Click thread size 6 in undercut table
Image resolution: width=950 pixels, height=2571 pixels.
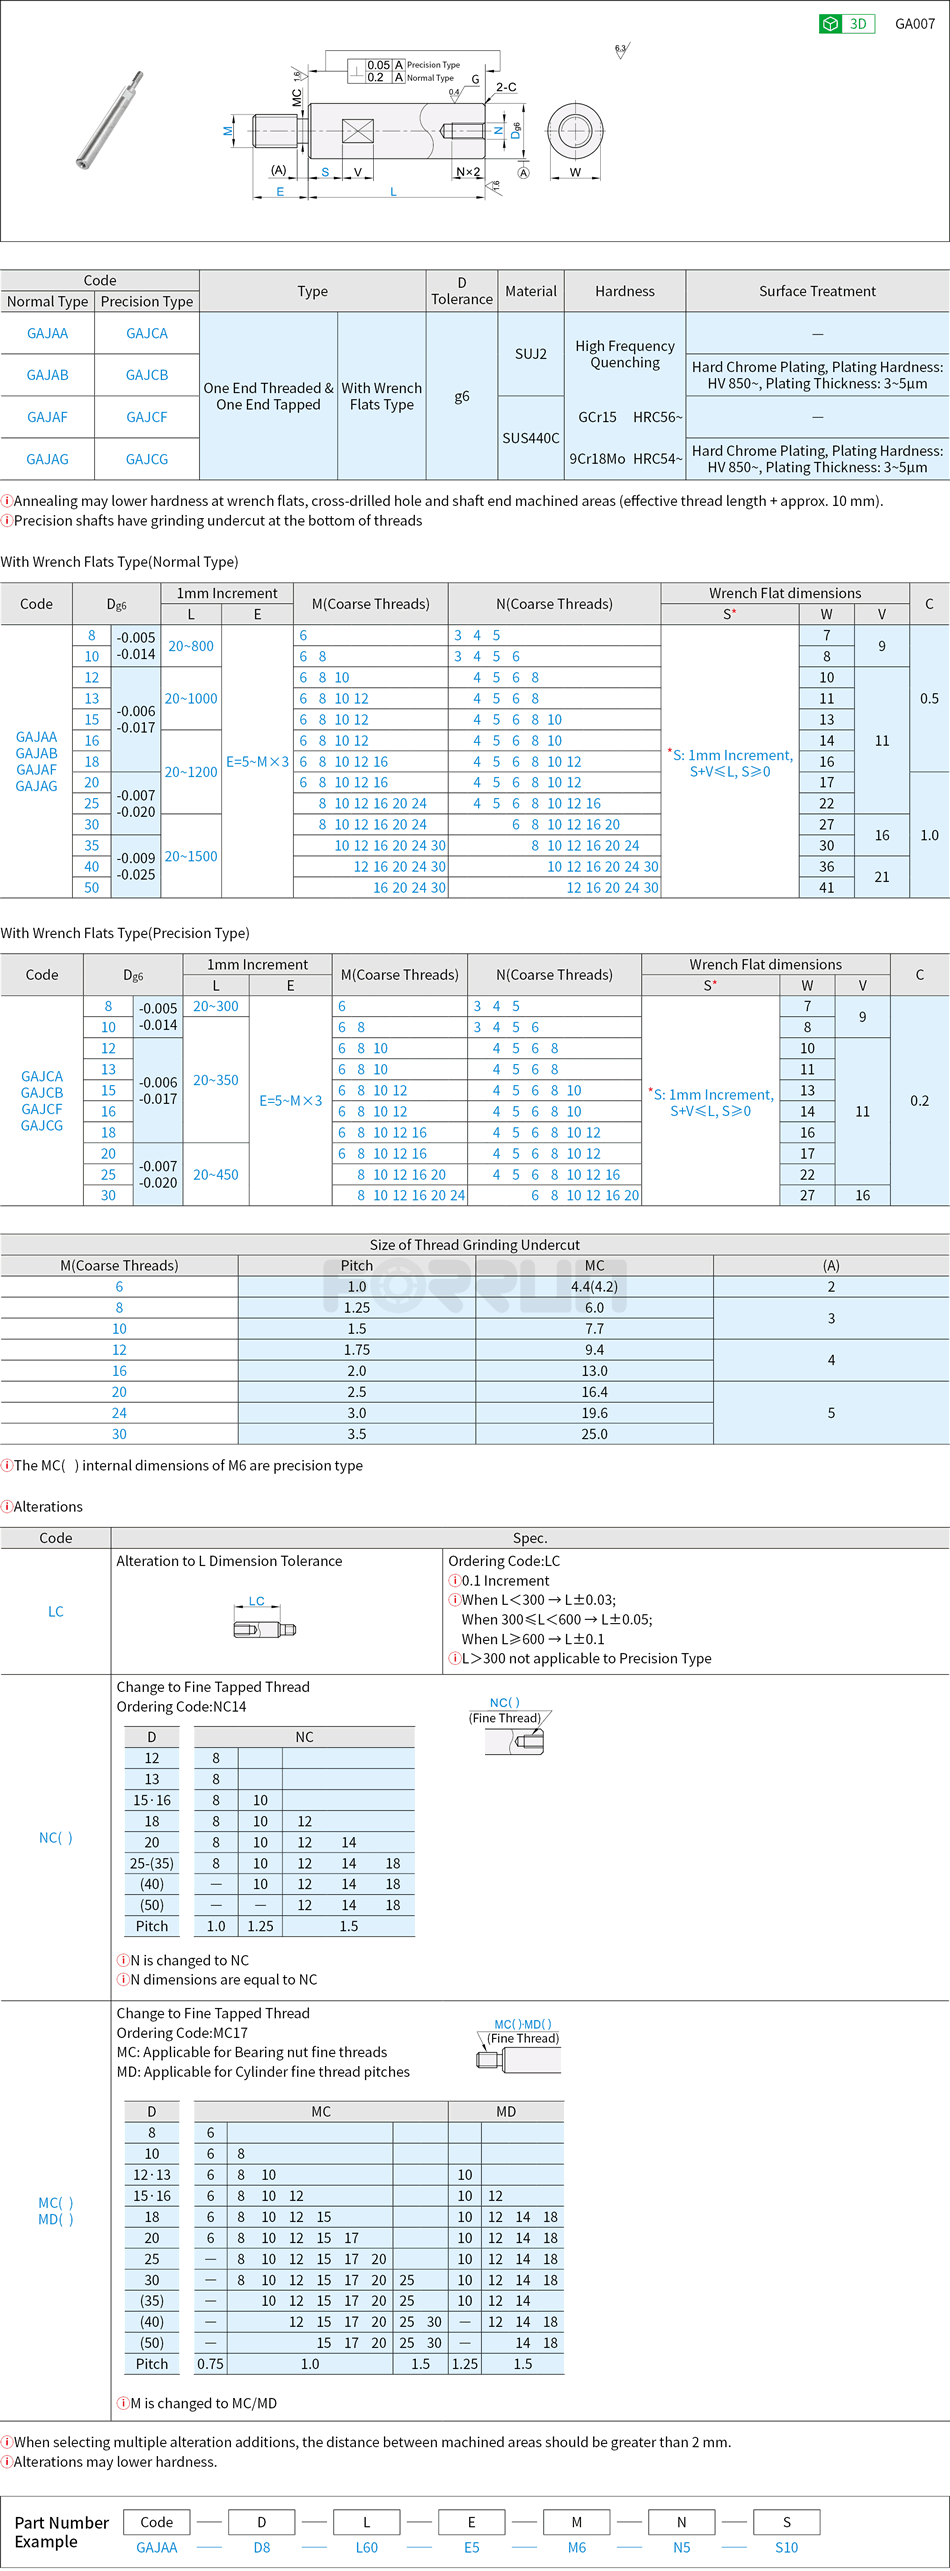pos(119,1287)
